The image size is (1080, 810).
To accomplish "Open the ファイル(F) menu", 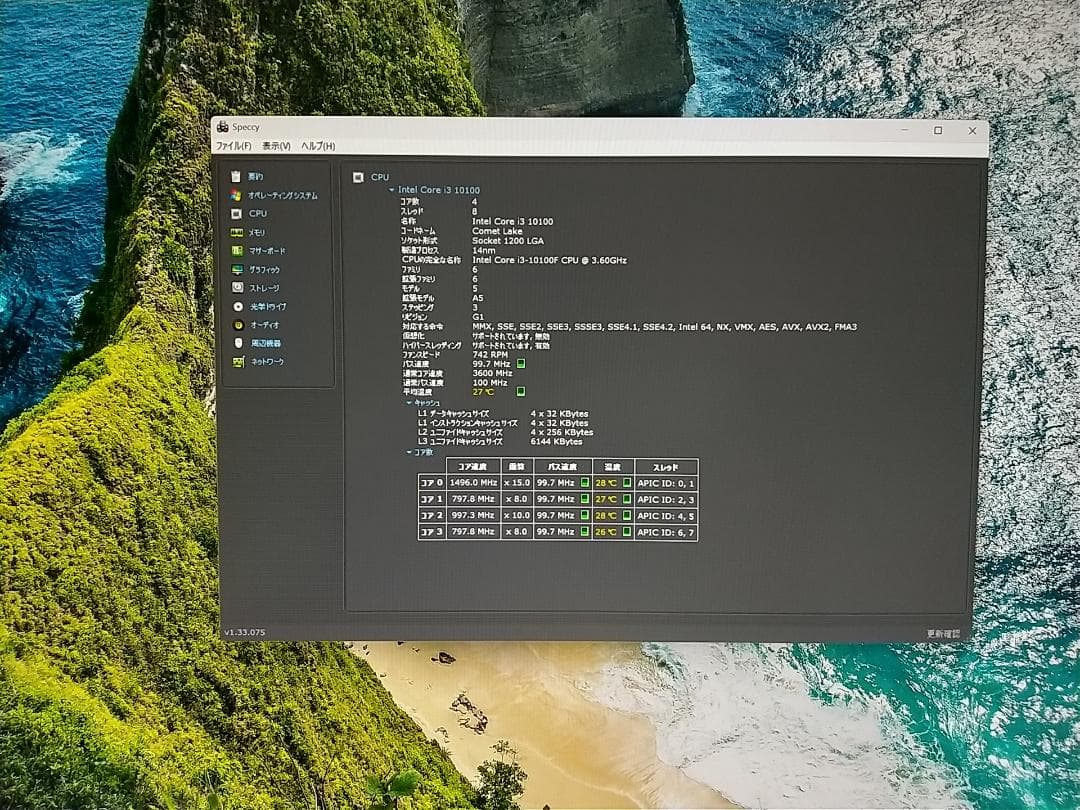I will [x=233, y=146].
